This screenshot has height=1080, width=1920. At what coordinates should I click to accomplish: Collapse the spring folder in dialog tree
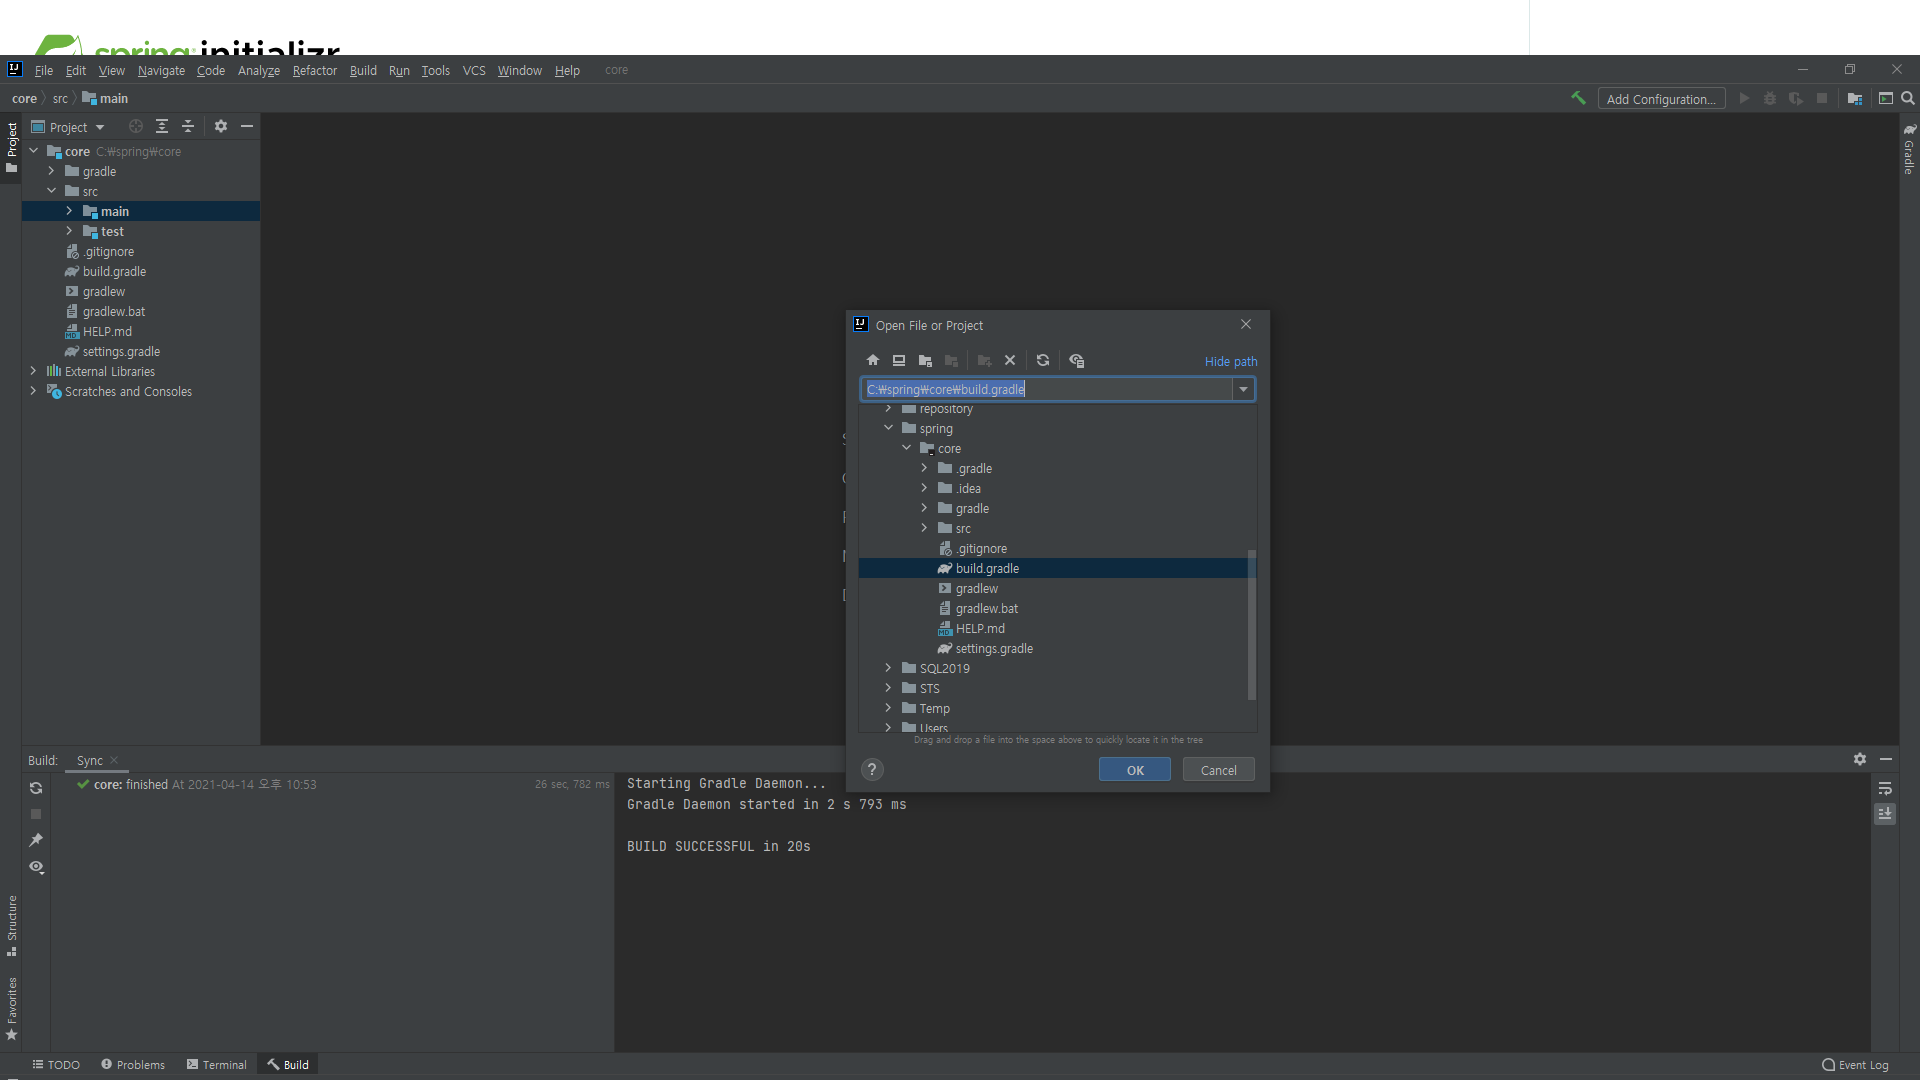tap(888, 428)
